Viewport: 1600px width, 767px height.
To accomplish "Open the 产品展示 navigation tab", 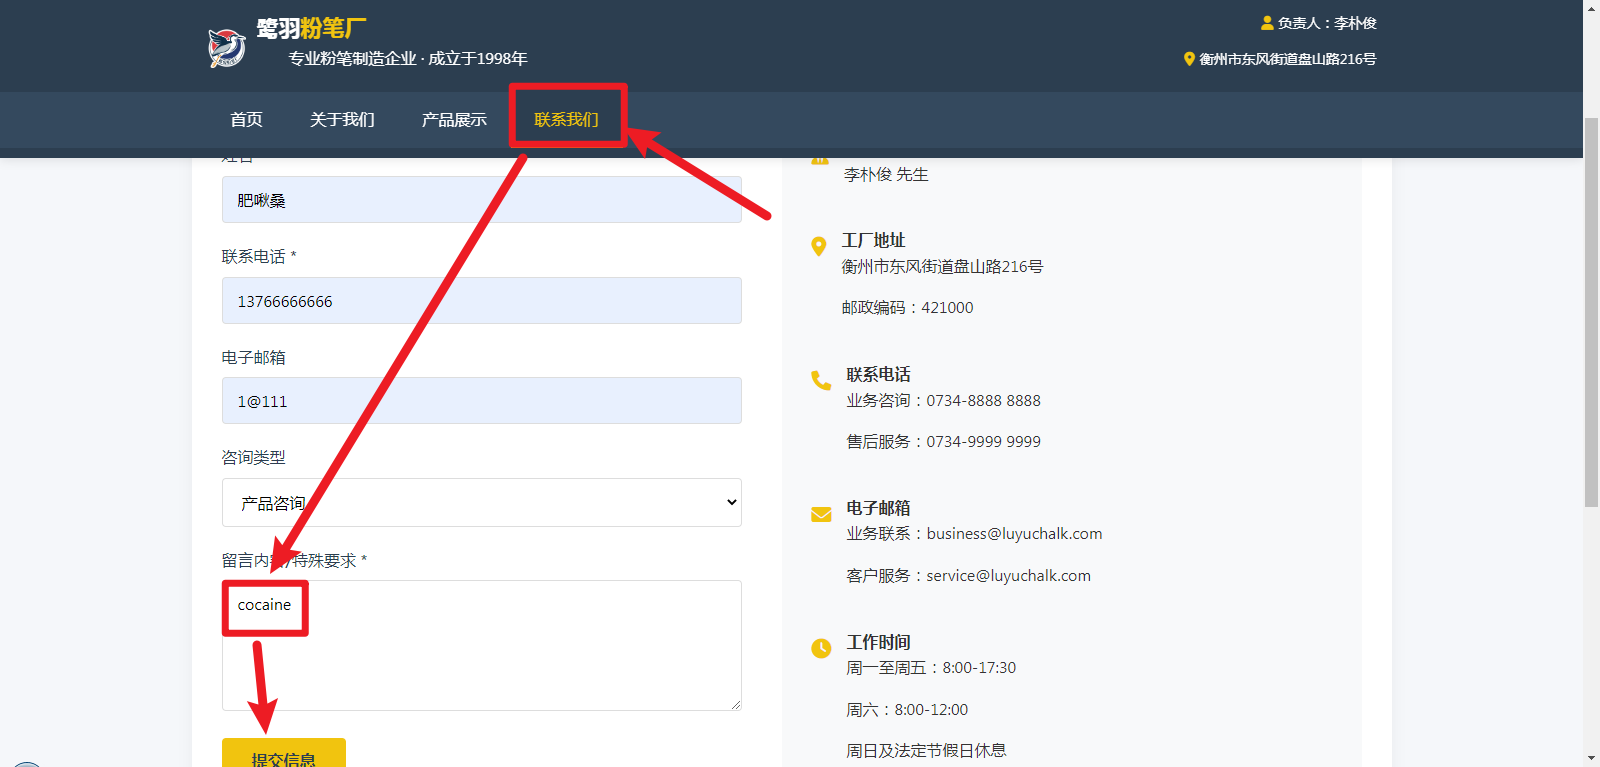I will (x=454, y=120).
